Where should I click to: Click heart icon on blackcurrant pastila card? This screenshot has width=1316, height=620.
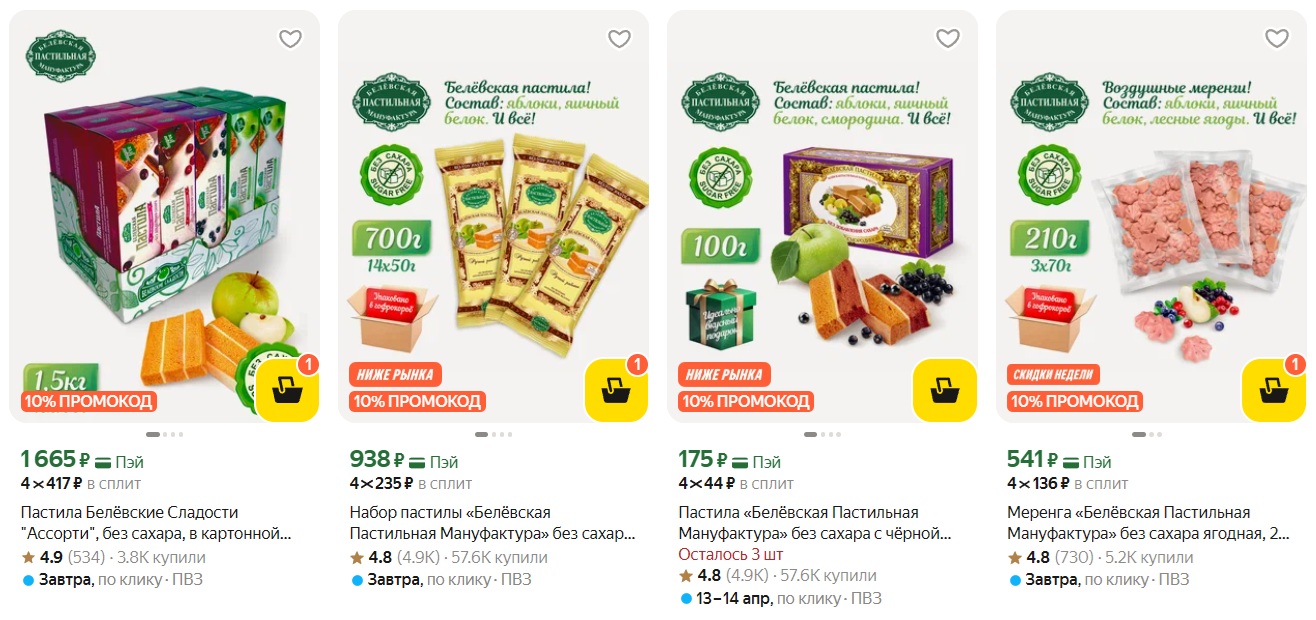point(948,39)
